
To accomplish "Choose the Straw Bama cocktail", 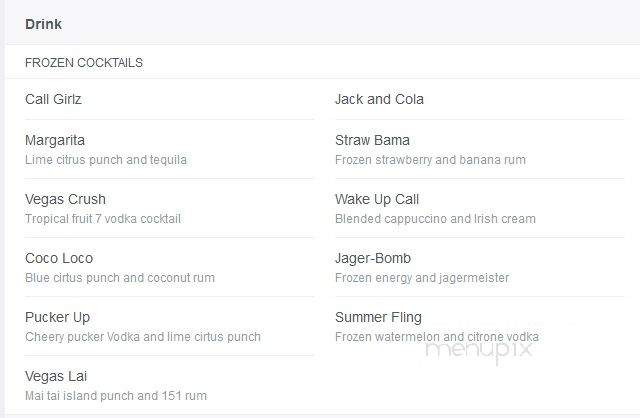I will (372, 140).
